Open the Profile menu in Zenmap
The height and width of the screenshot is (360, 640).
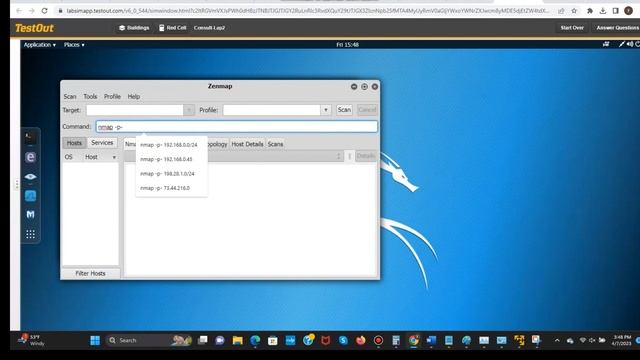[112, 96]
